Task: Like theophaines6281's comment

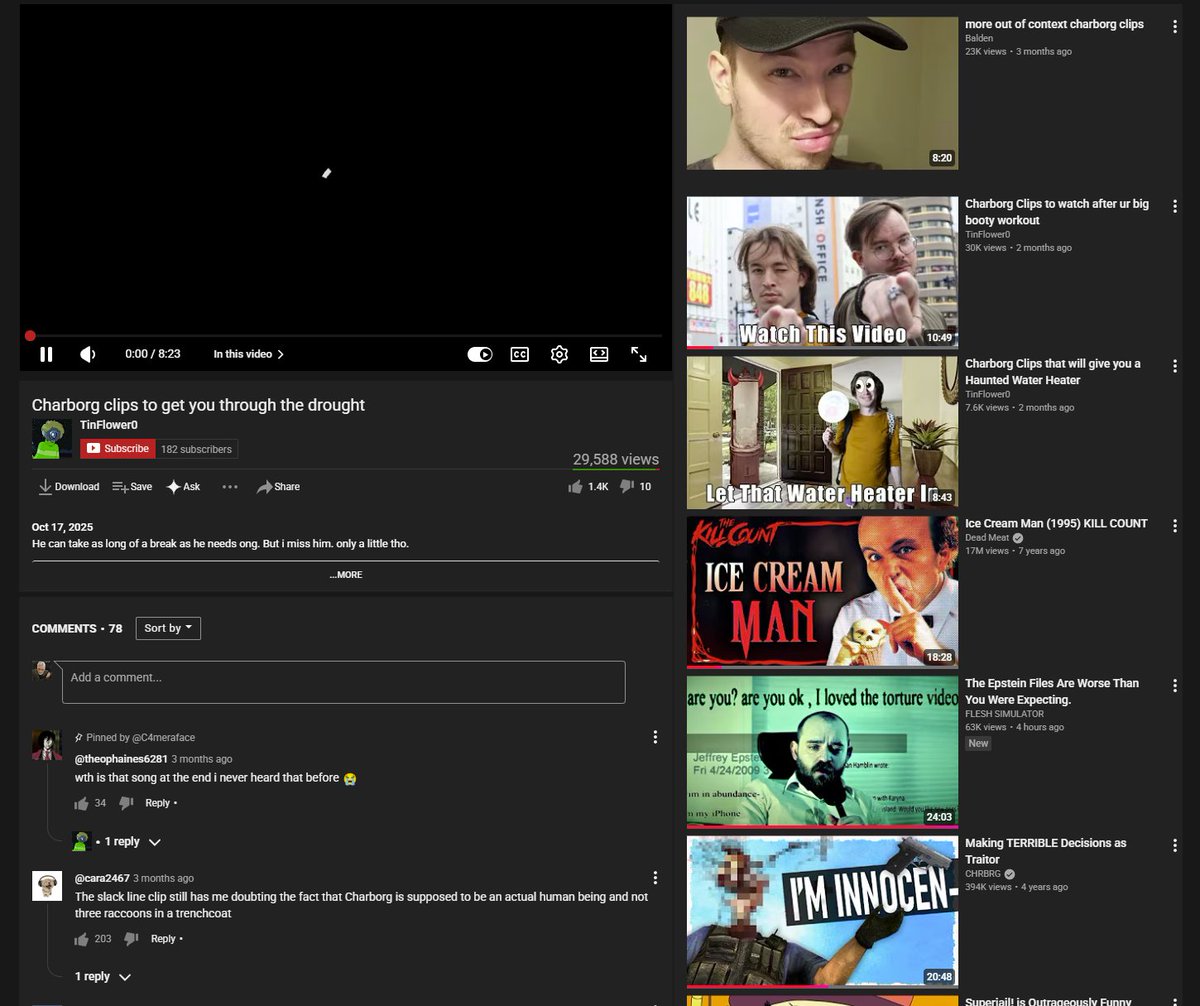Action: click(x=81, y=803)
